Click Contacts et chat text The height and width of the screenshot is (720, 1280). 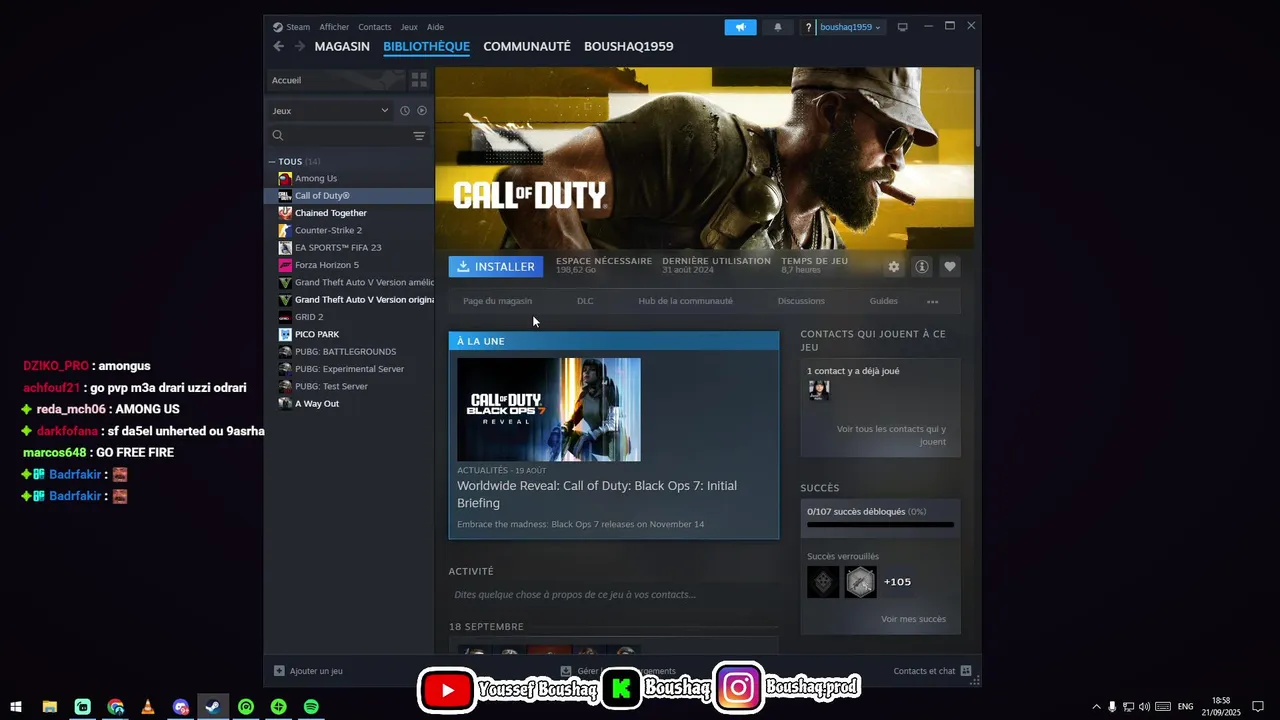(x=924, y=671)
